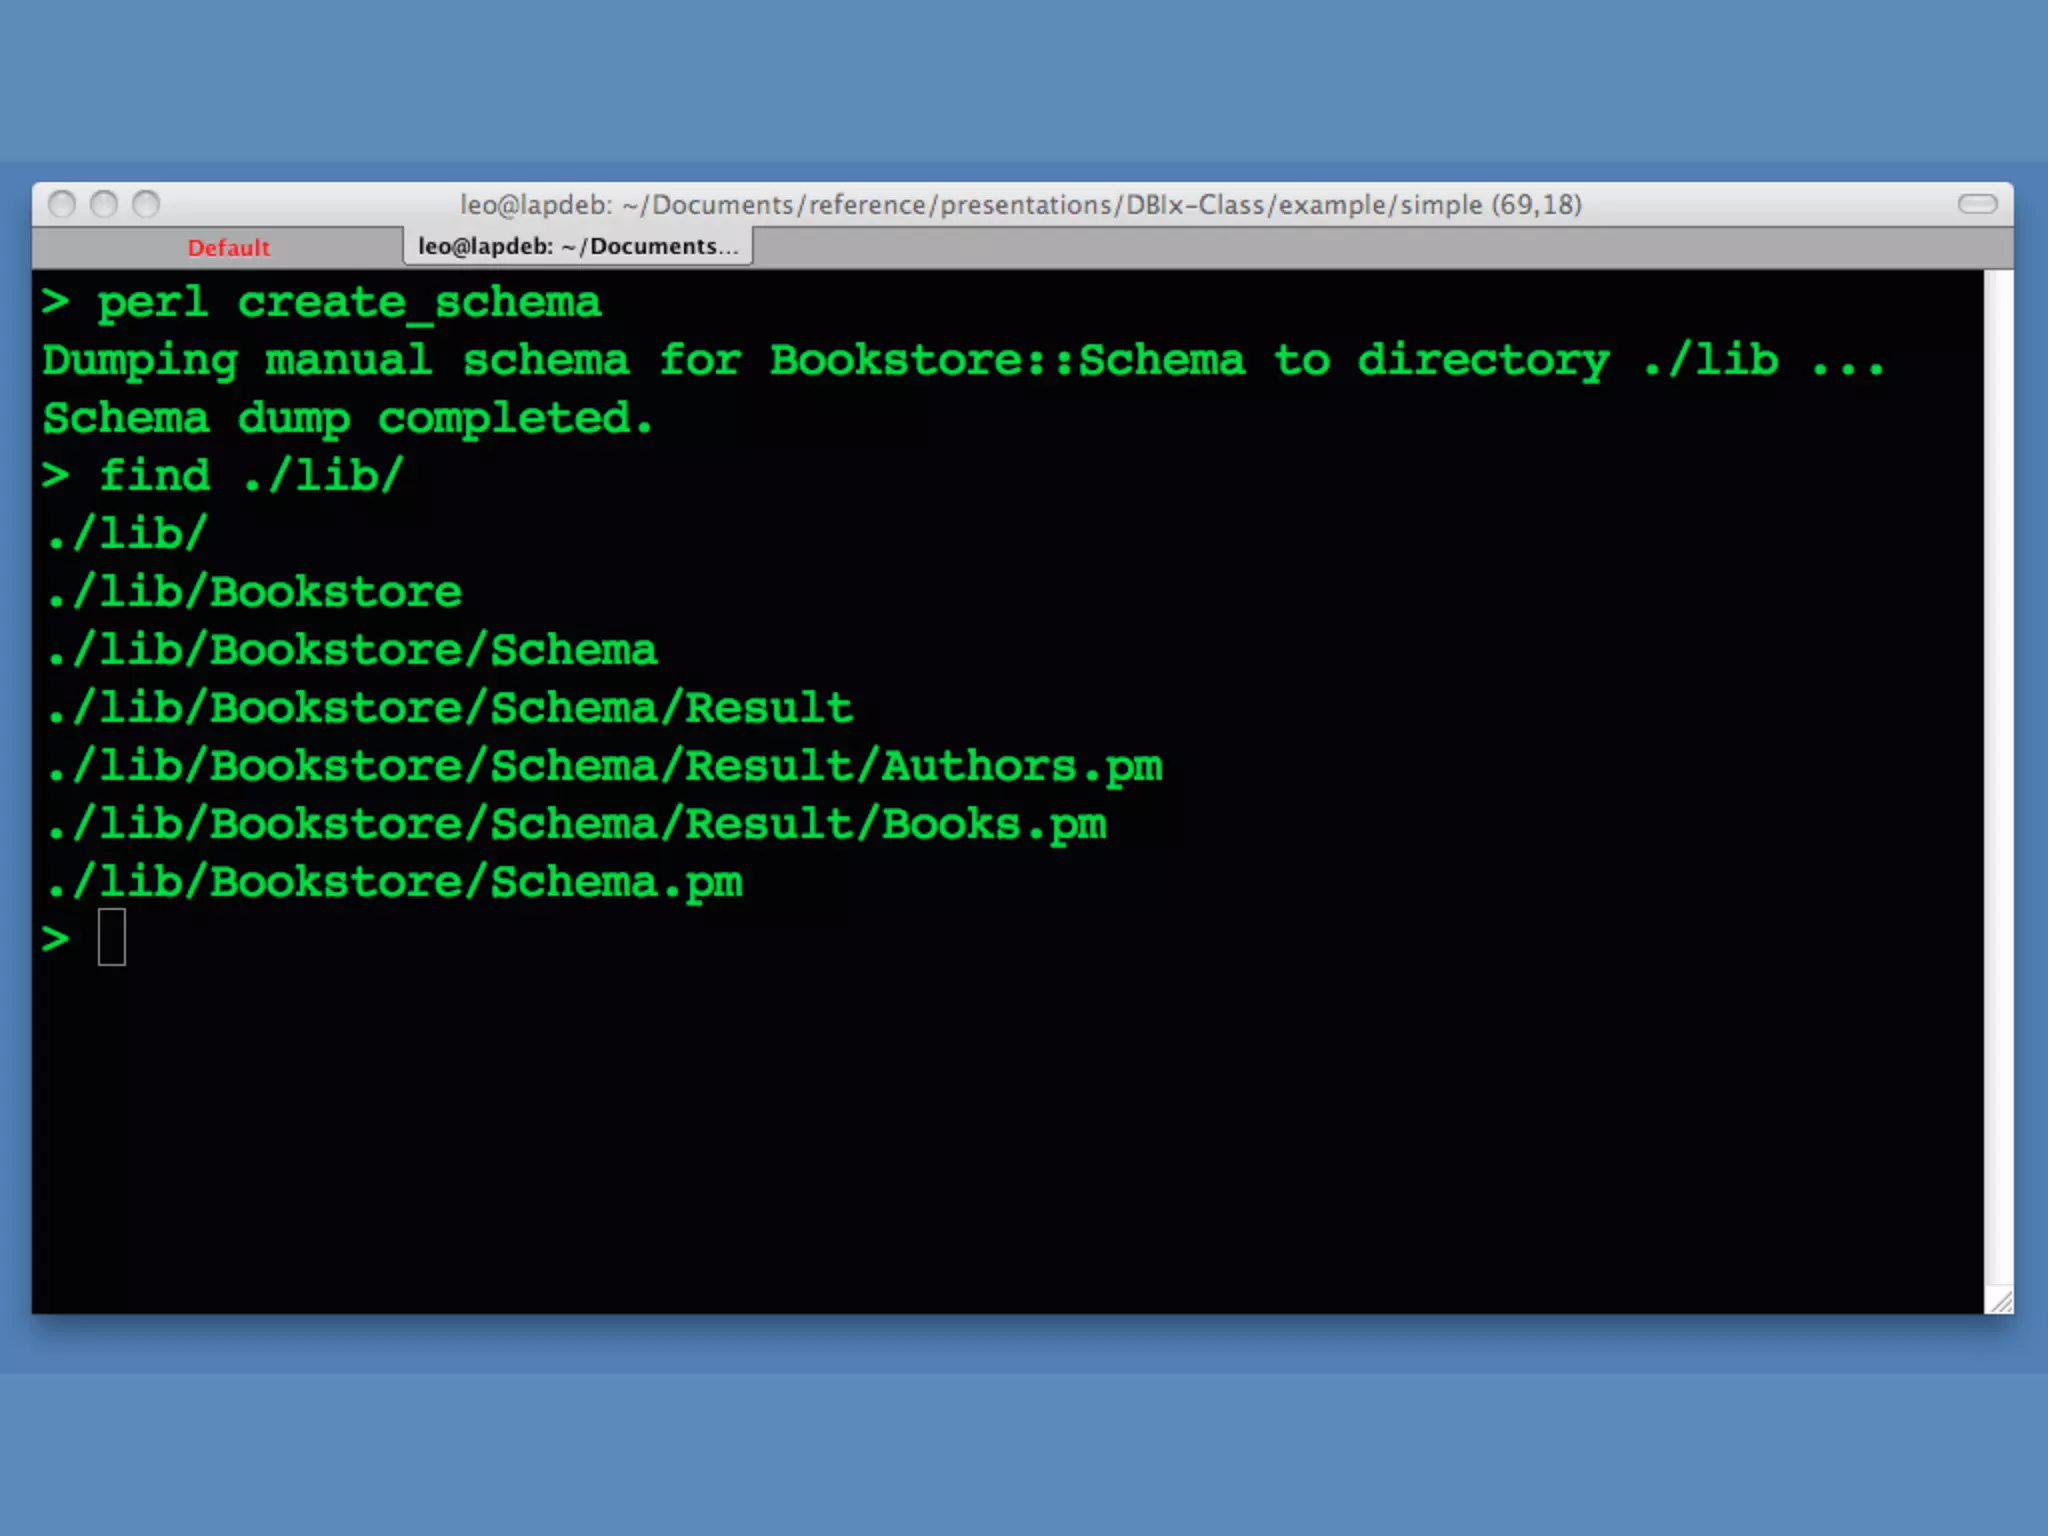
Task: Click the window close button
Action: [x=62, y=204]
